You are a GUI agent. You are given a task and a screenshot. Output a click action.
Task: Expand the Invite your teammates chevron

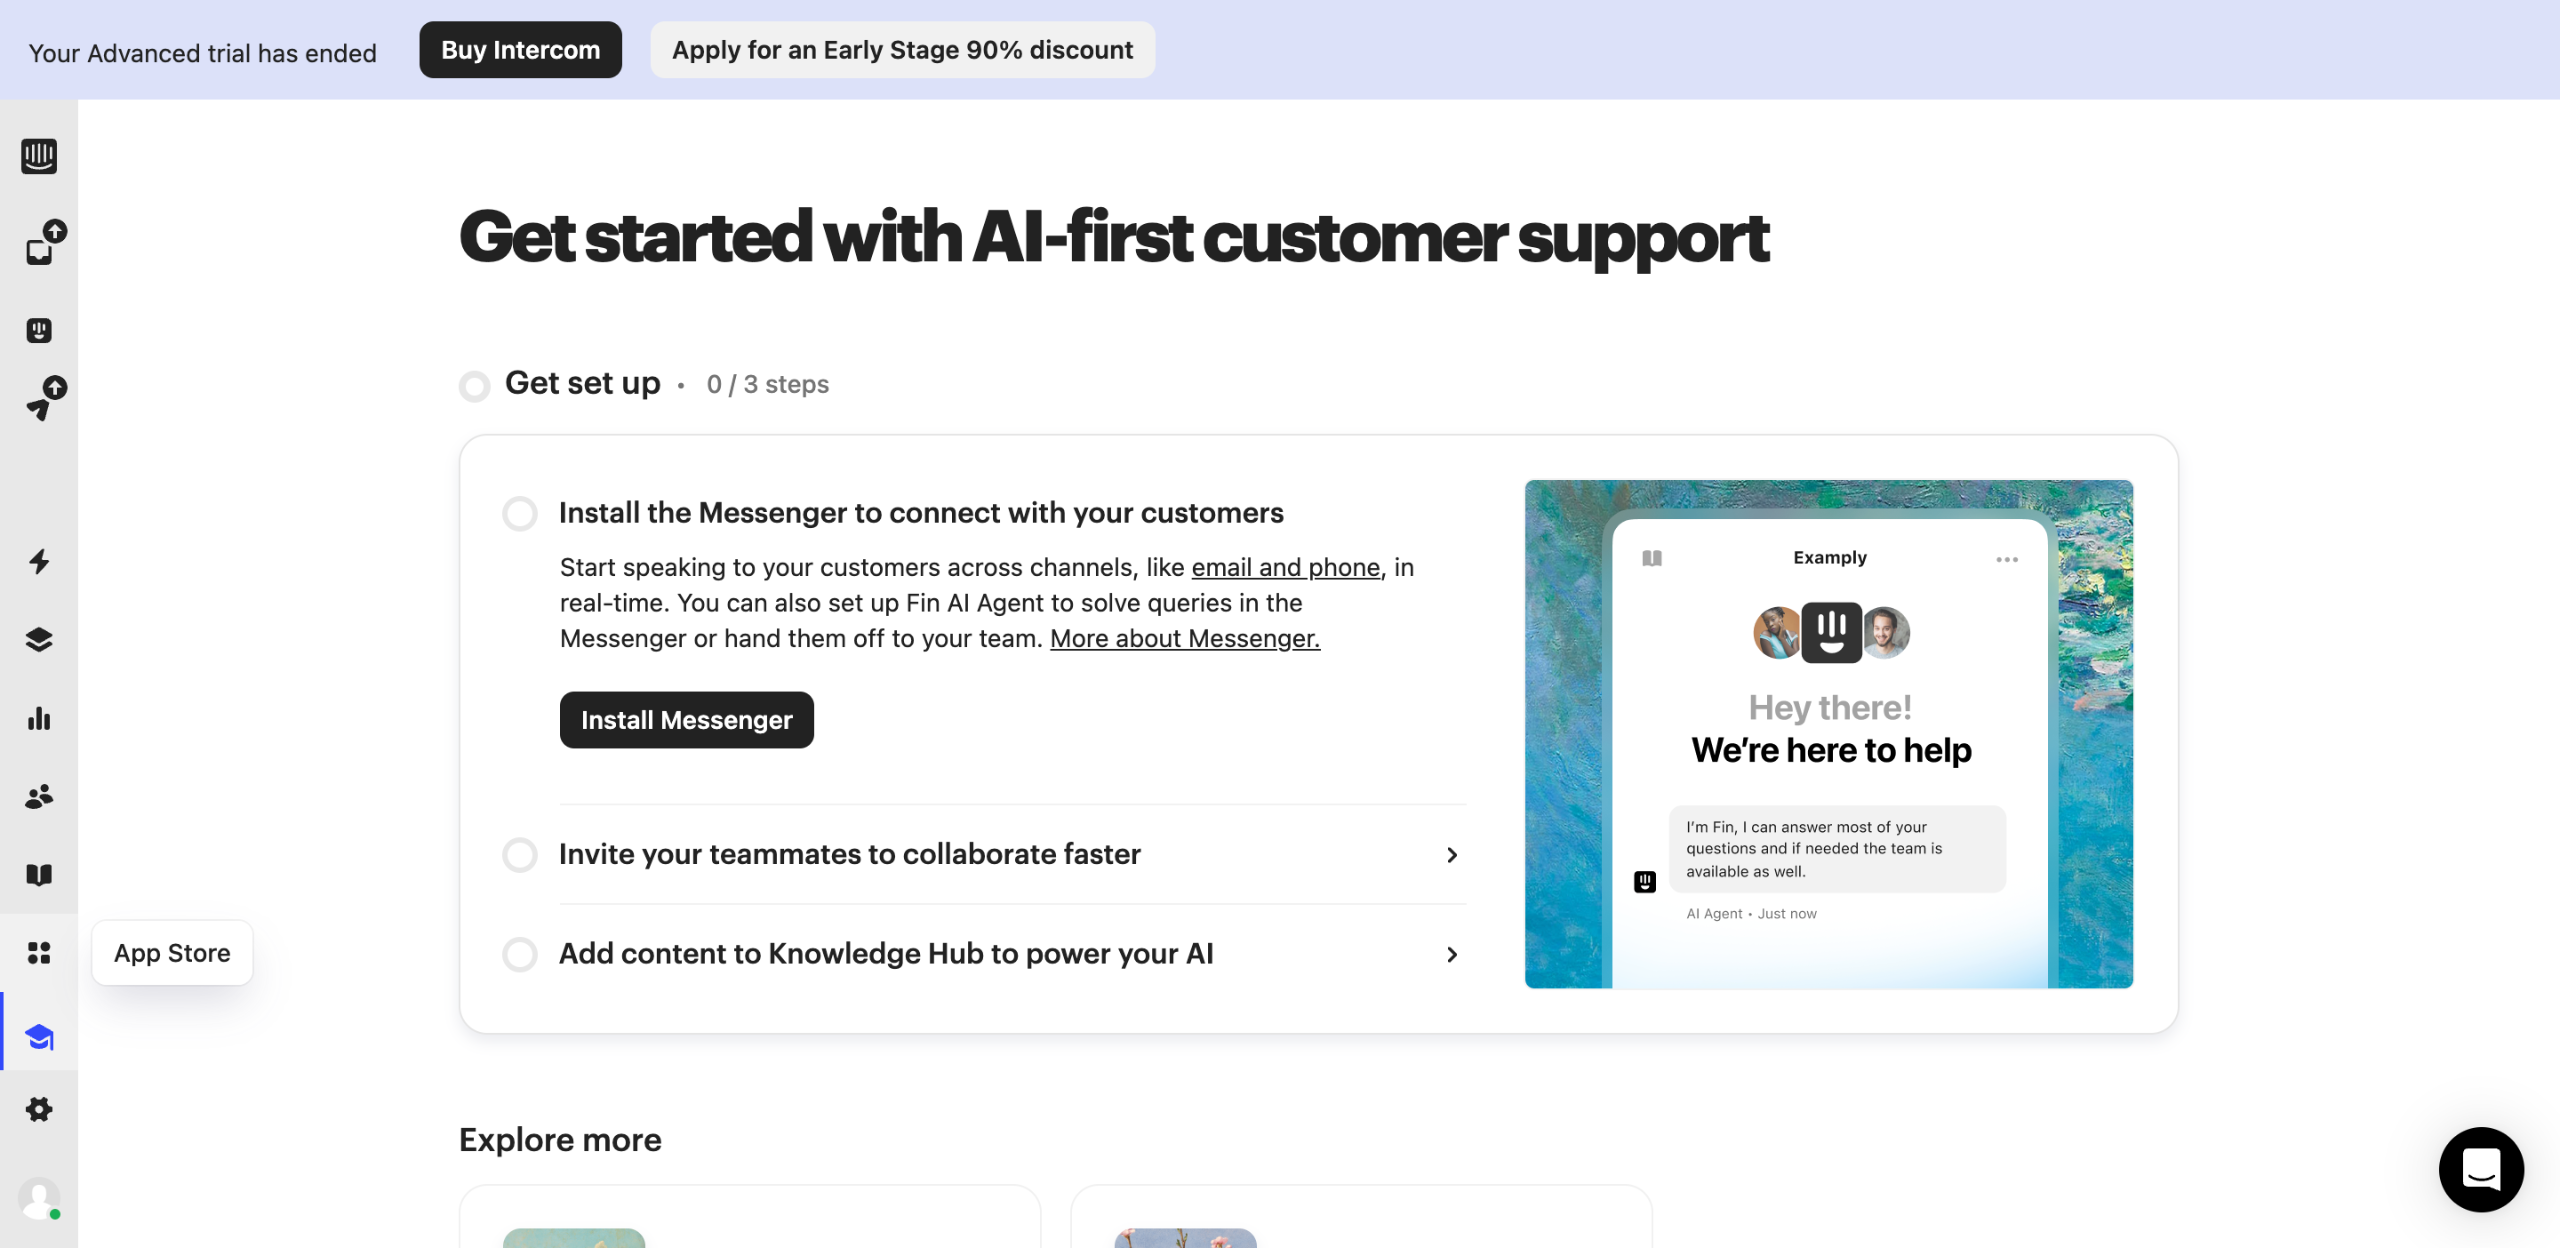pyautogui.click(x=1452, y=855)
